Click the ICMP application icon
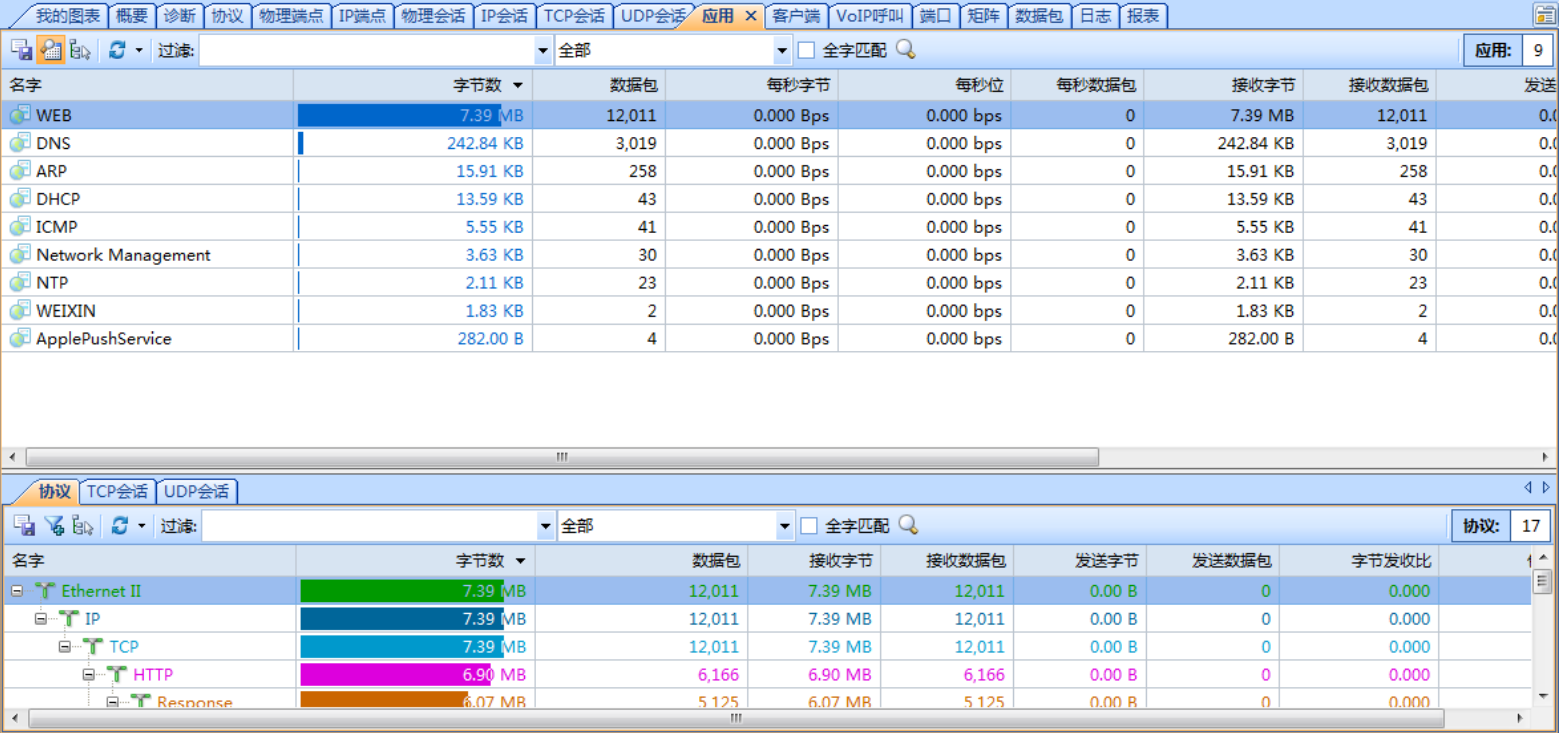1560x733 pixels. 20,227
